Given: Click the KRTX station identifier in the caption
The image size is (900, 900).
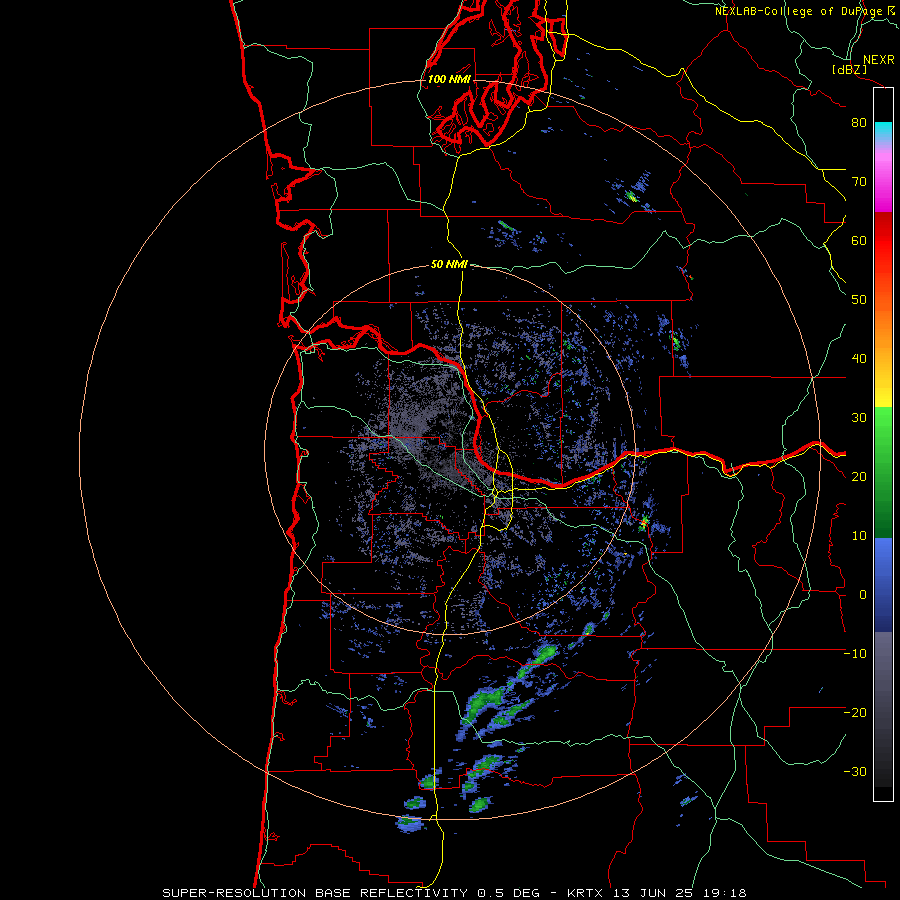Looking at the screenshot, I should click(x=587, y=893).
